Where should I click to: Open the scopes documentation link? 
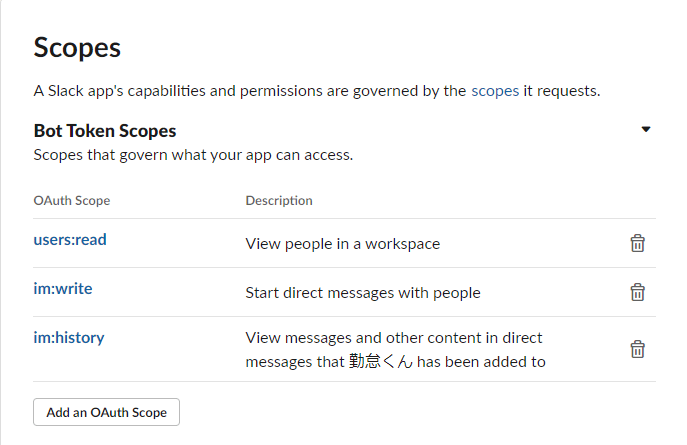[x=495, y=90]
